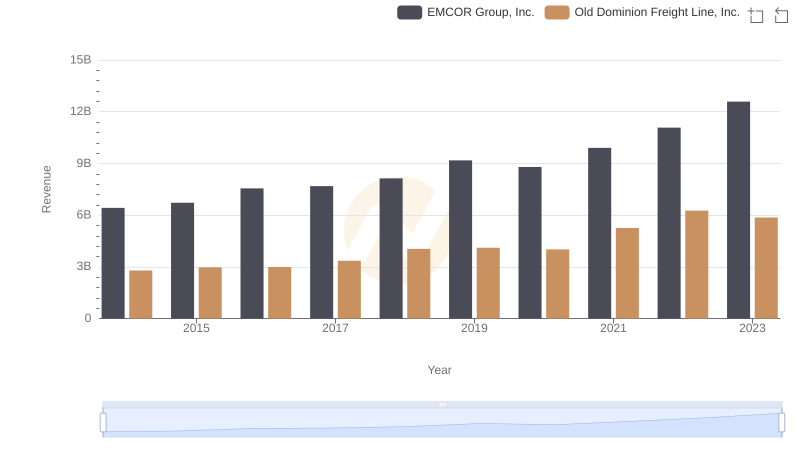Click the Year axis title

439,370
